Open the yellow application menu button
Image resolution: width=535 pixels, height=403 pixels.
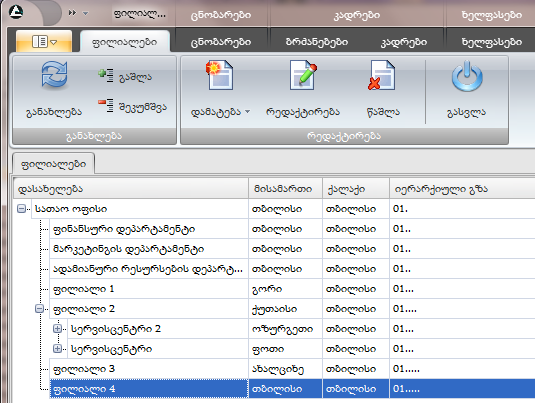pos(44,42)
